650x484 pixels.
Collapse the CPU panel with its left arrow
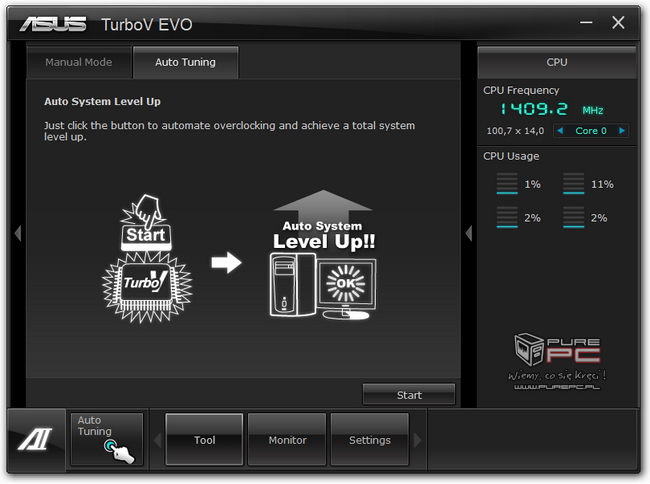point(469,233)
